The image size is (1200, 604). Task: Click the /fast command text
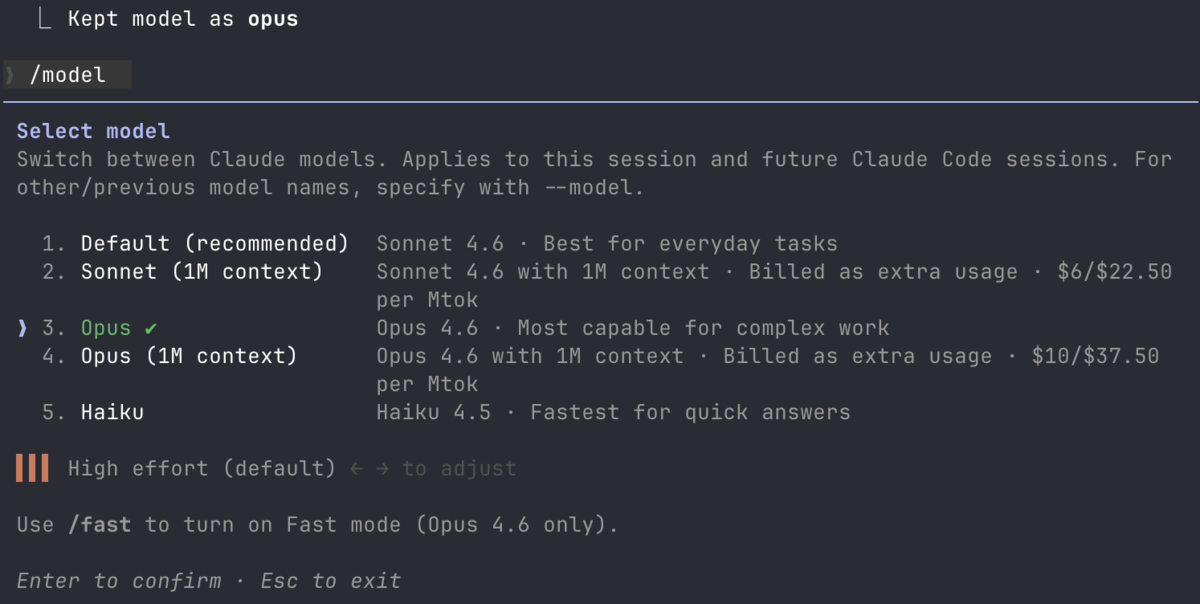(99, 525)
